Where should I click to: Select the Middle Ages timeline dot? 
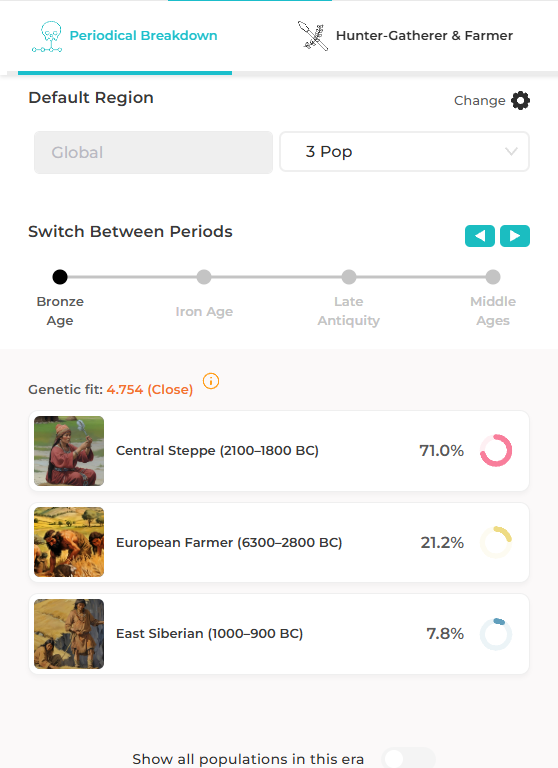493,277
